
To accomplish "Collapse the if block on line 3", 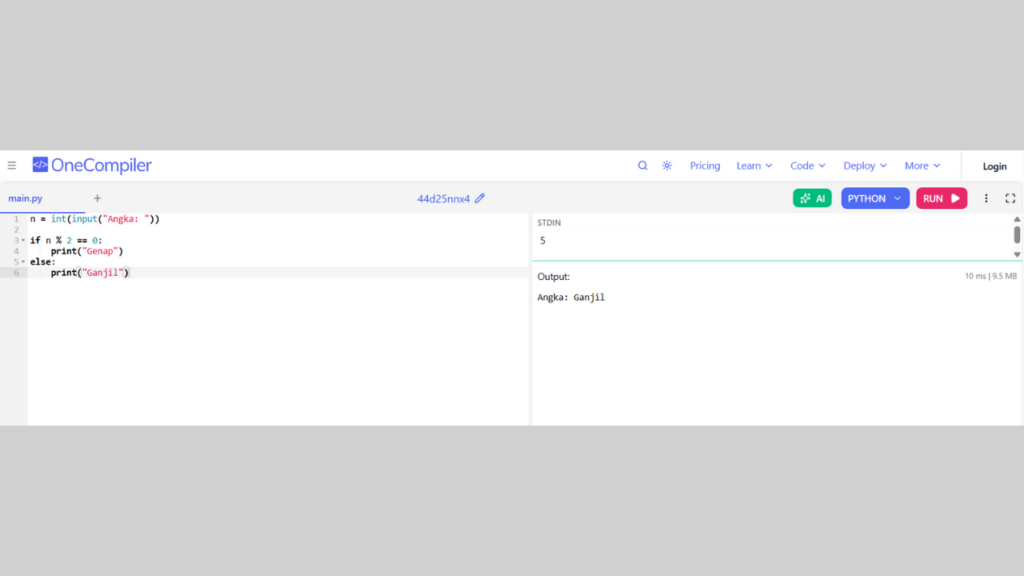I will [x=23, y=240].
